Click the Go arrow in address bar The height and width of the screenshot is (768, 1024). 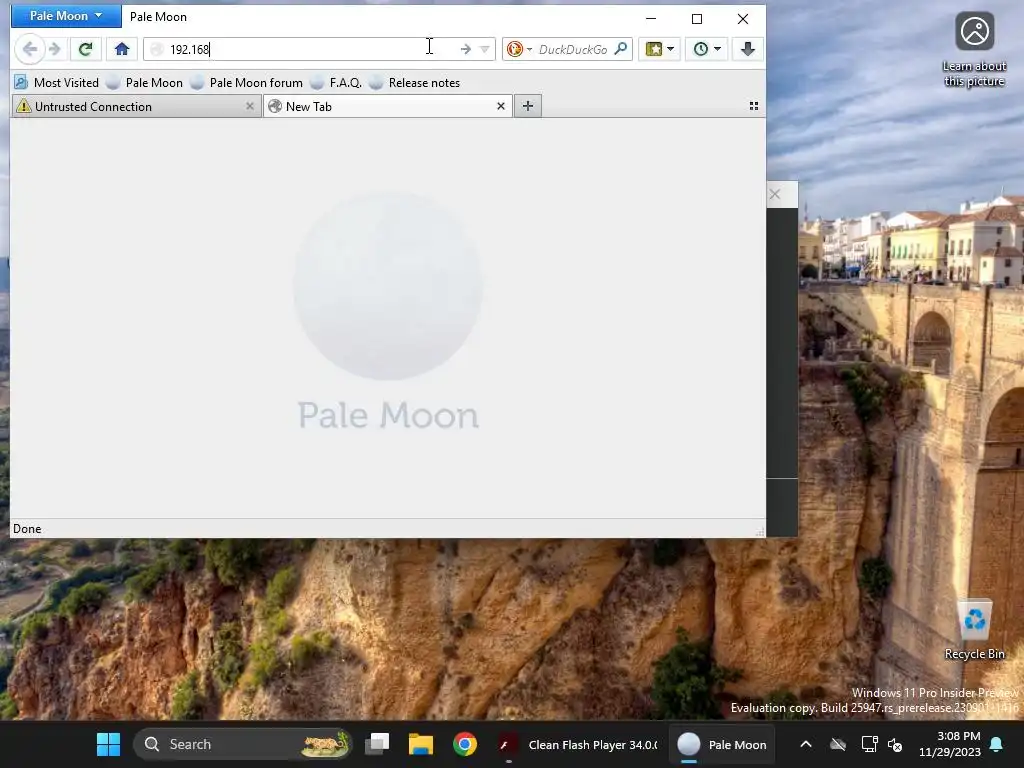466,49
